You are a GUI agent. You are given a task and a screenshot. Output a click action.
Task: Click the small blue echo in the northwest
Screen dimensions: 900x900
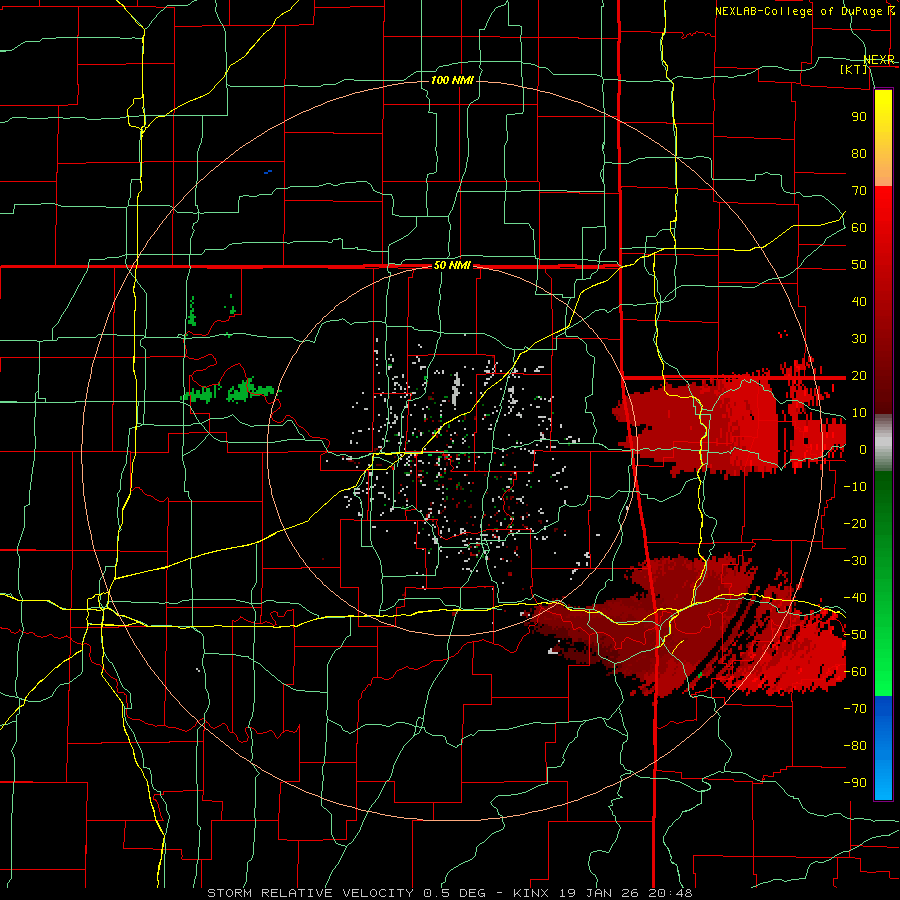(x=267, y=172)
